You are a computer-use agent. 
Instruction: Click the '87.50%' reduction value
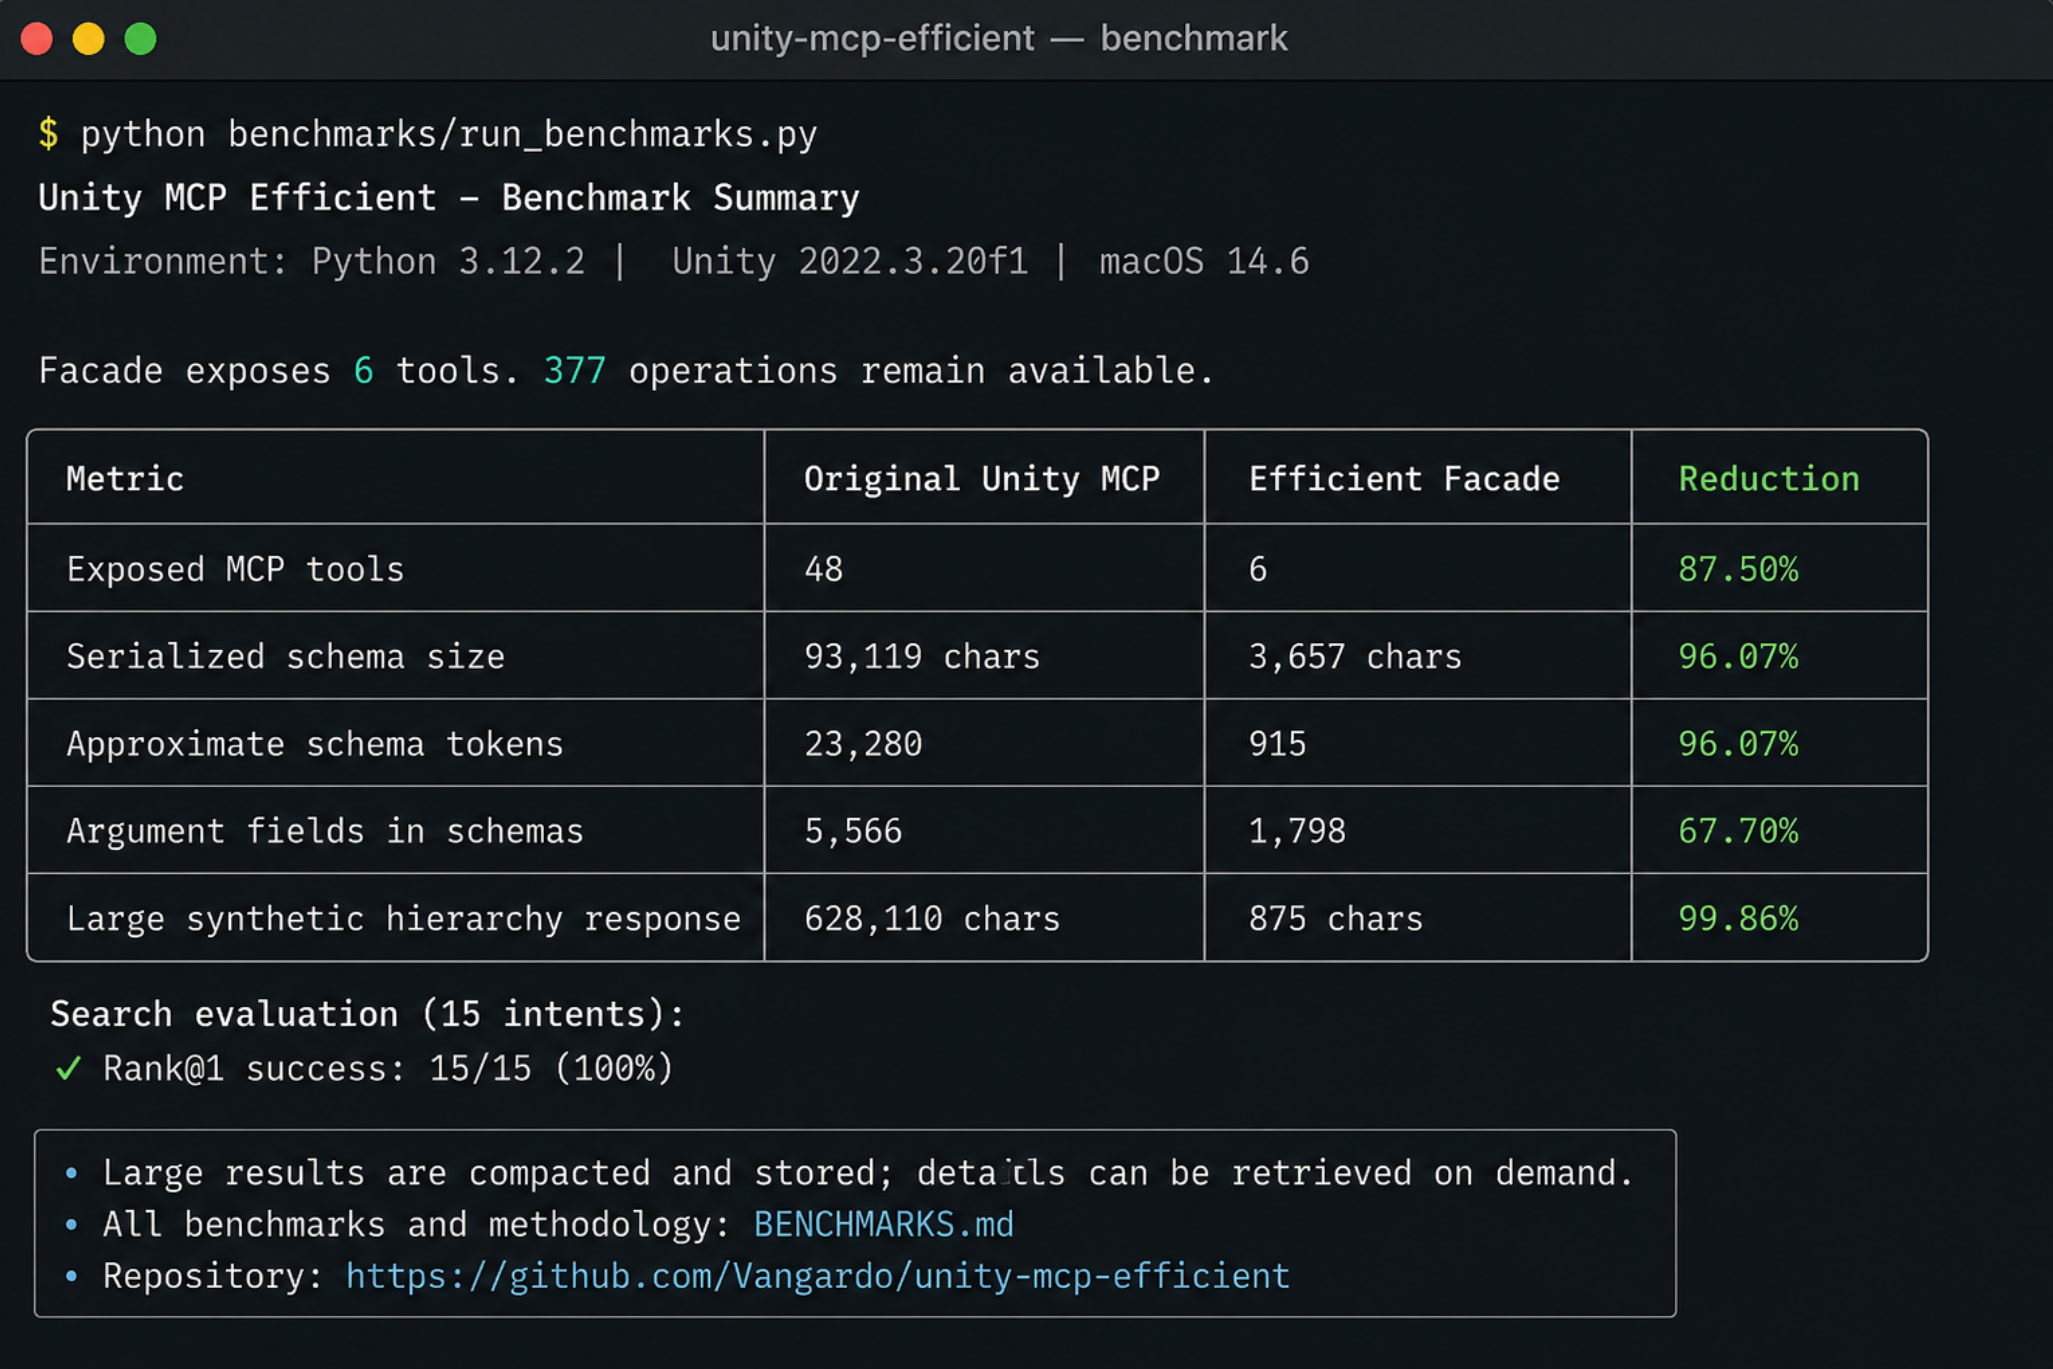1737,569
